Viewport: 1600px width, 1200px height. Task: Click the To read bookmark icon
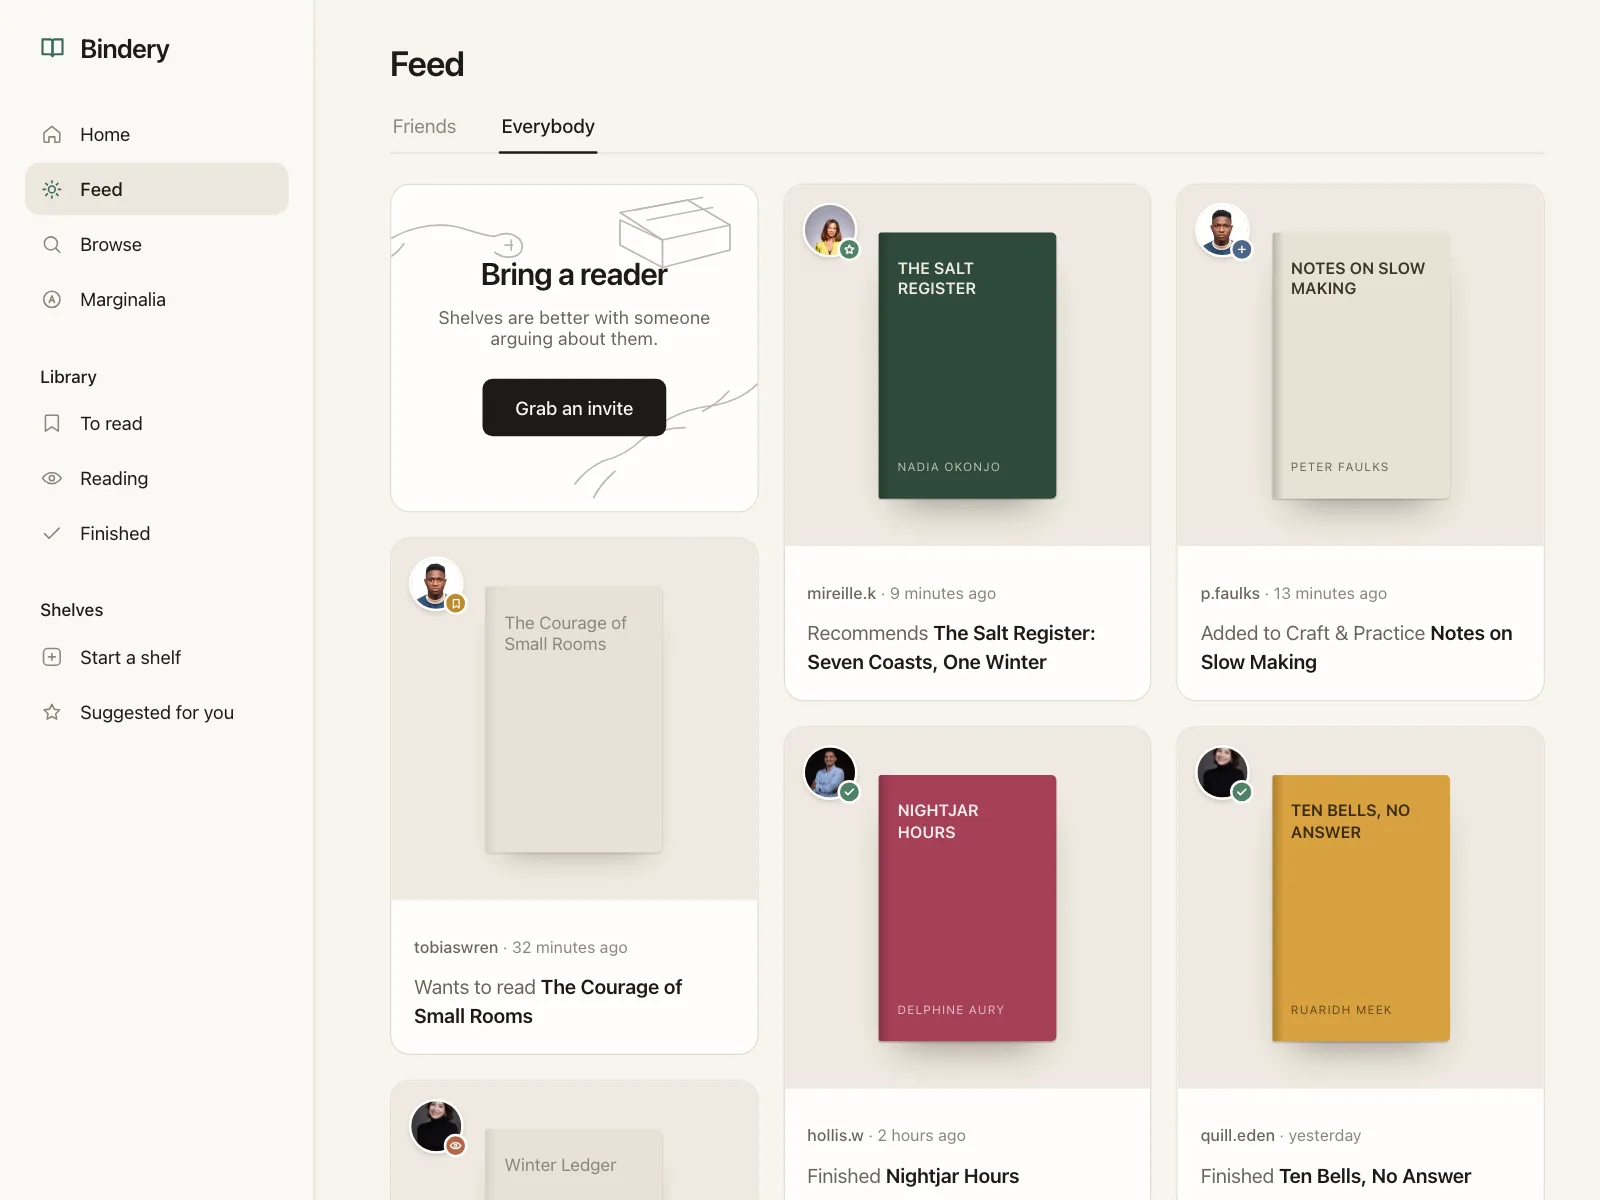tap(52, 423)
